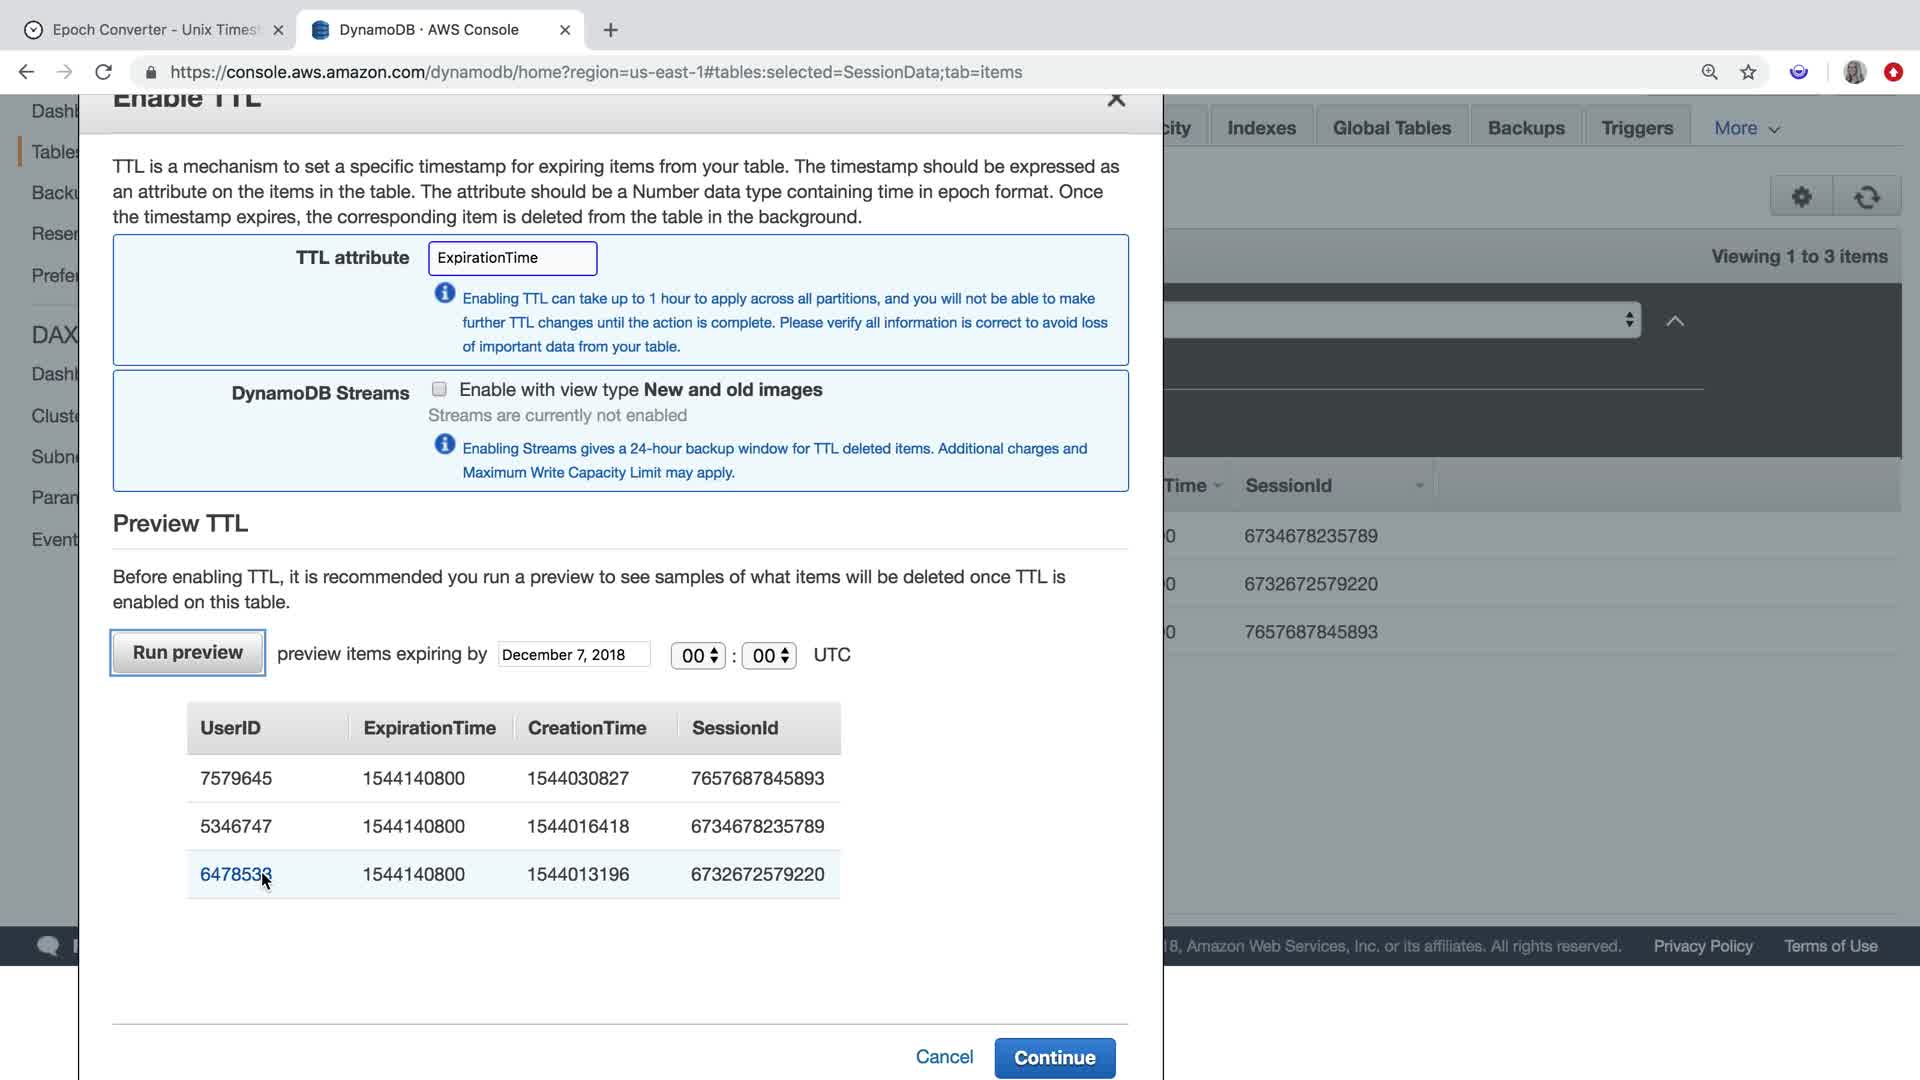Click the user profile avatar

pos(1854,72)
